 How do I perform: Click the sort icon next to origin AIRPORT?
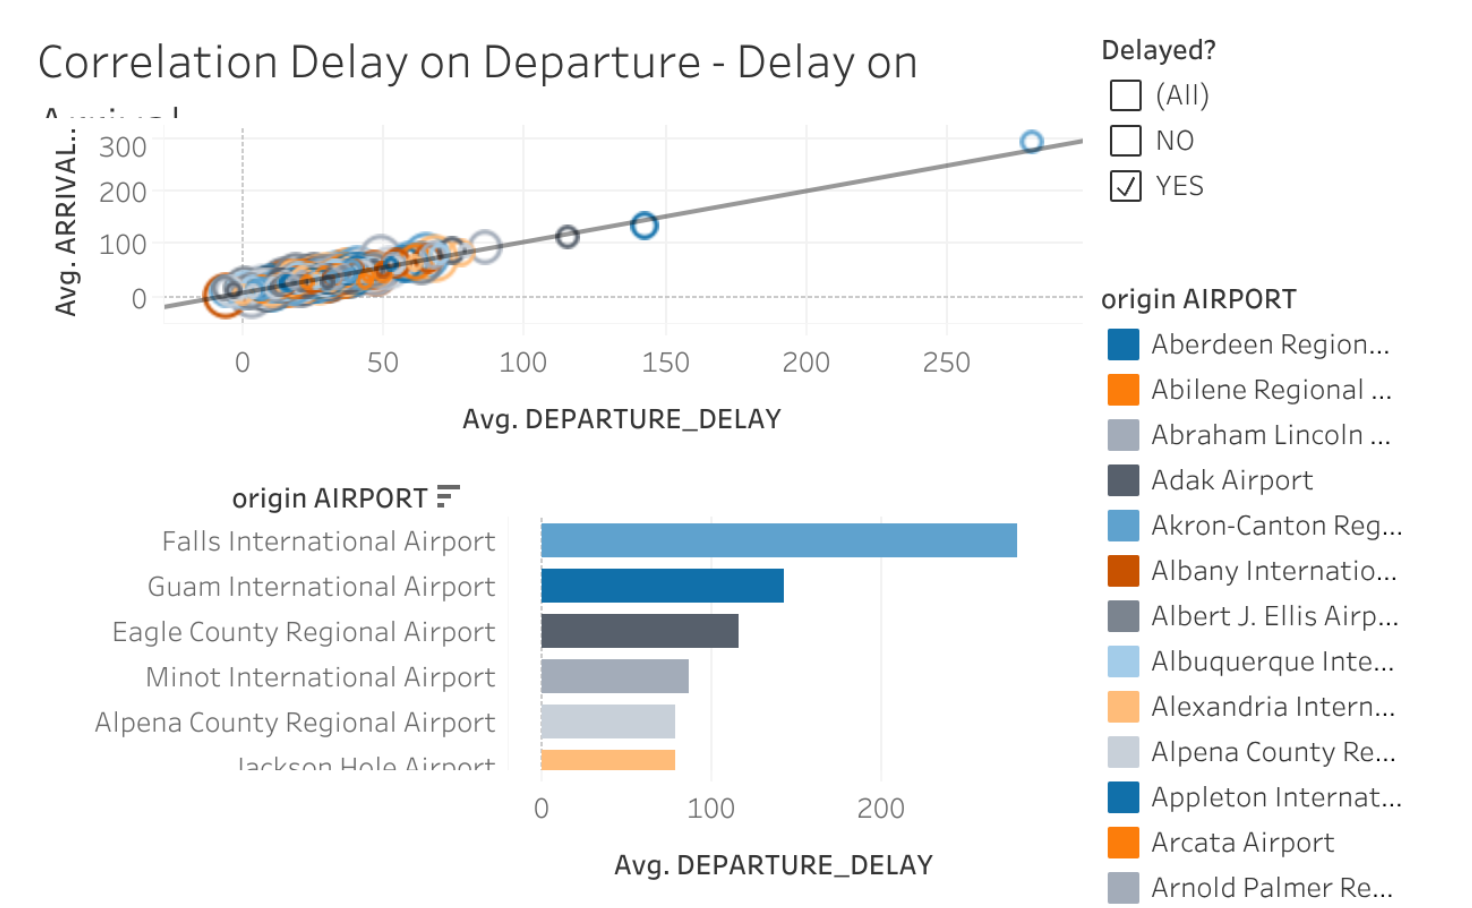coord(449,494)
